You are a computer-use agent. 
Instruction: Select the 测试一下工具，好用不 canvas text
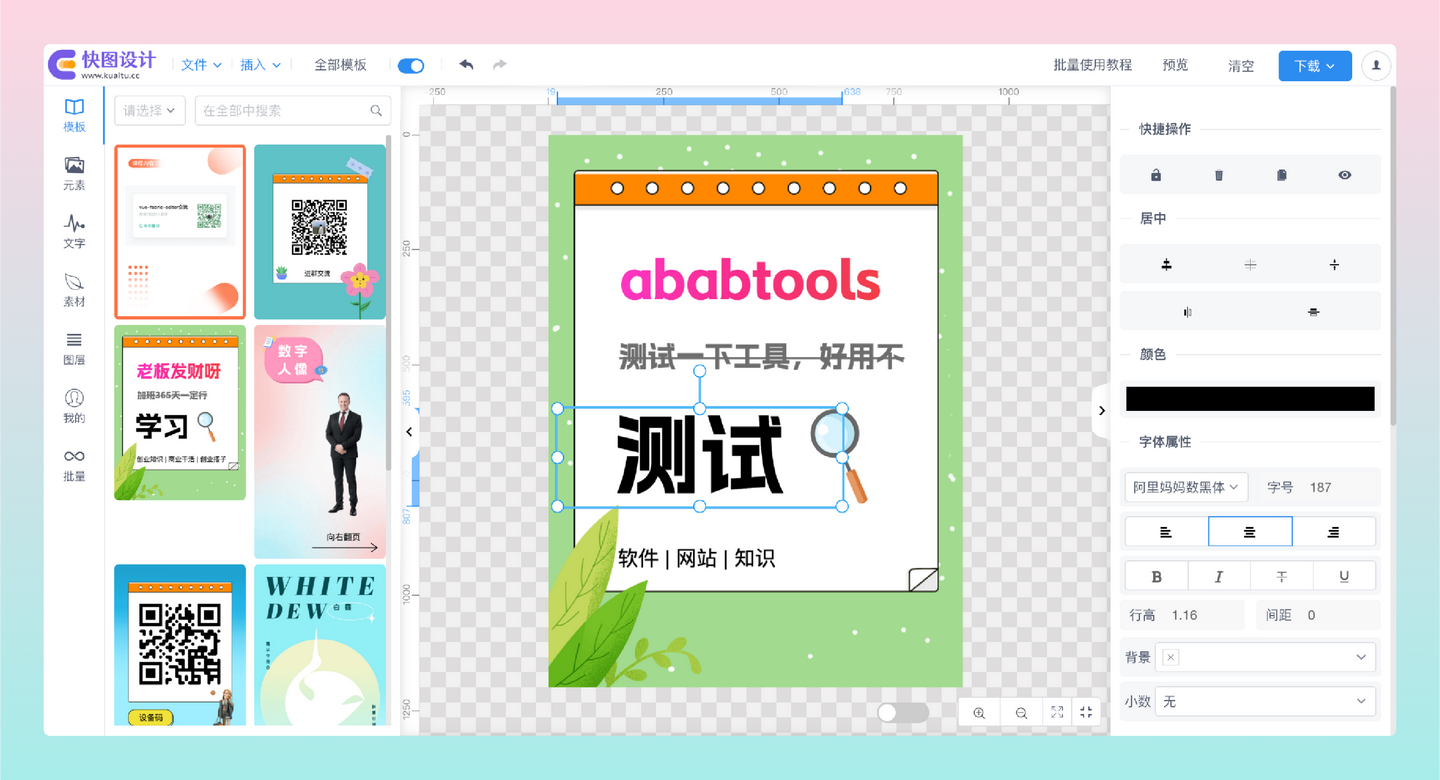[762, 356]
